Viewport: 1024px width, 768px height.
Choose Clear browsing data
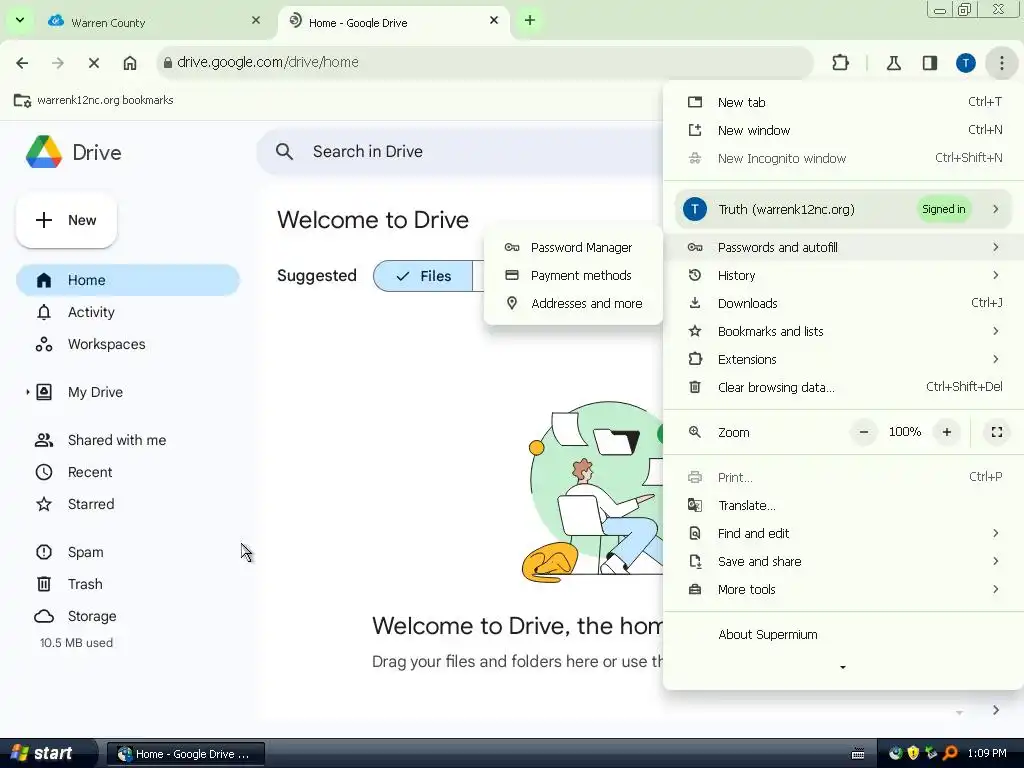tap(844, 387)
